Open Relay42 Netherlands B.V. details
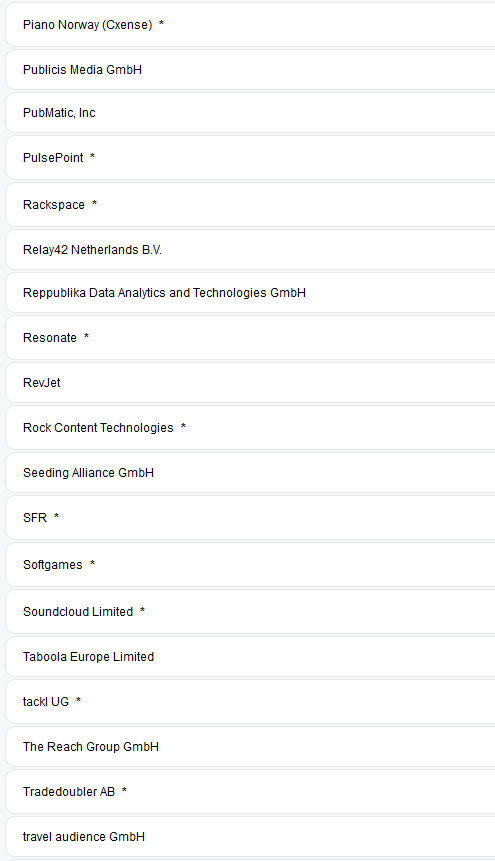This screenshot has width=495, height=861. 251,250
